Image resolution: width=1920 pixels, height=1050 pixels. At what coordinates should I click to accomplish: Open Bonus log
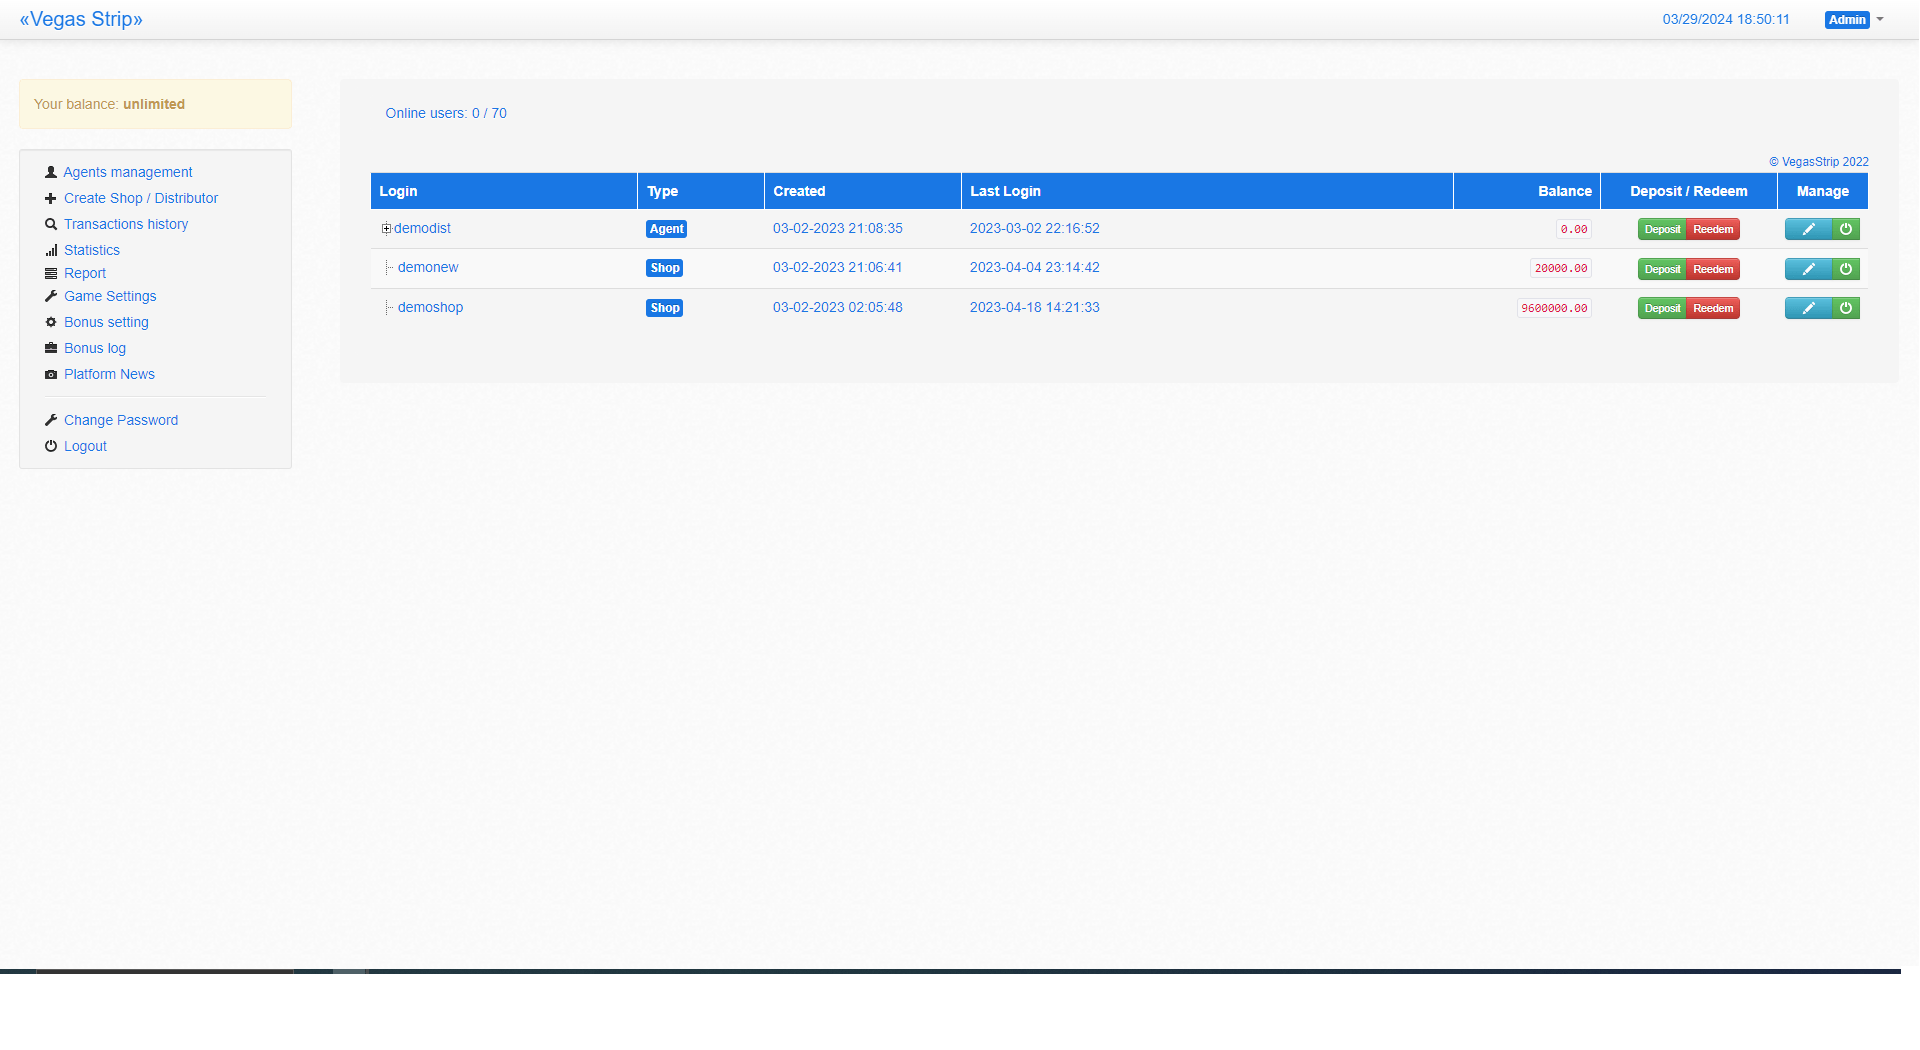(x=95, y=348)
